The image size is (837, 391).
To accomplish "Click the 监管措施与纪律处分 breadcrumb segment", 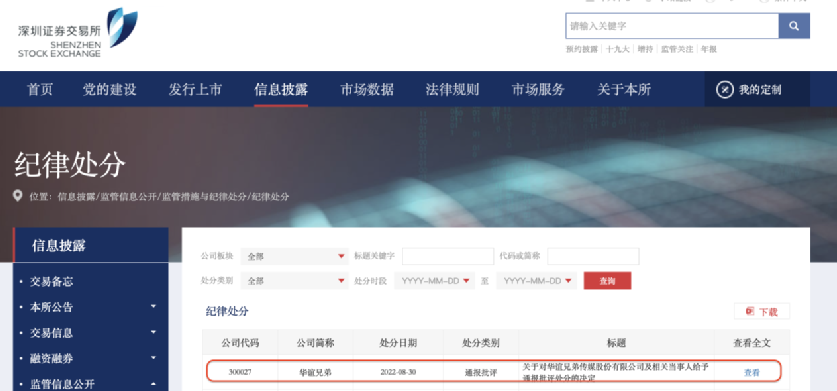I will (204, 197).
